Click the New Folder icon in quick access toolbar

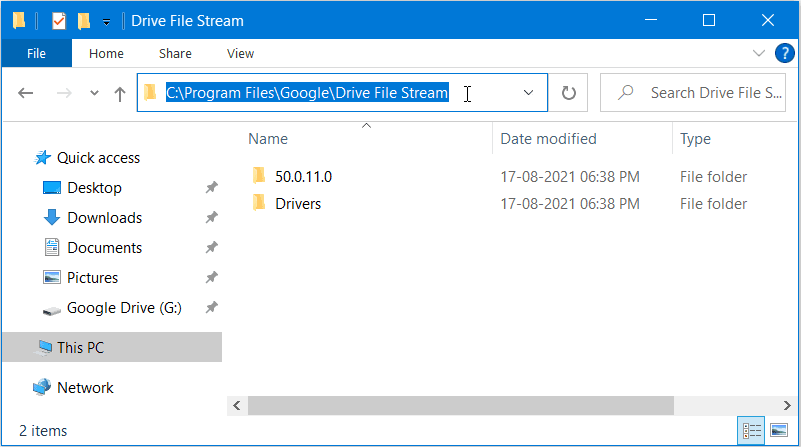pyautogui.click(x=84, y=21)
